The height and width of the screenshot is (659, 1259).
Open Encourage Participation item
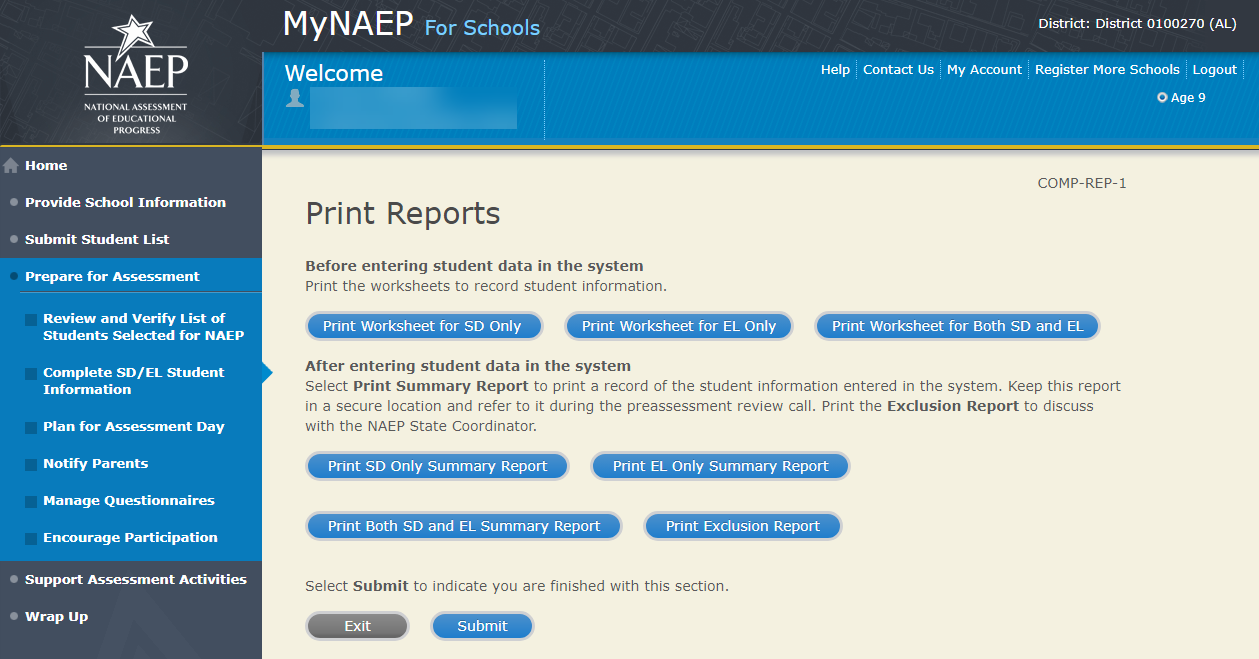130,538
